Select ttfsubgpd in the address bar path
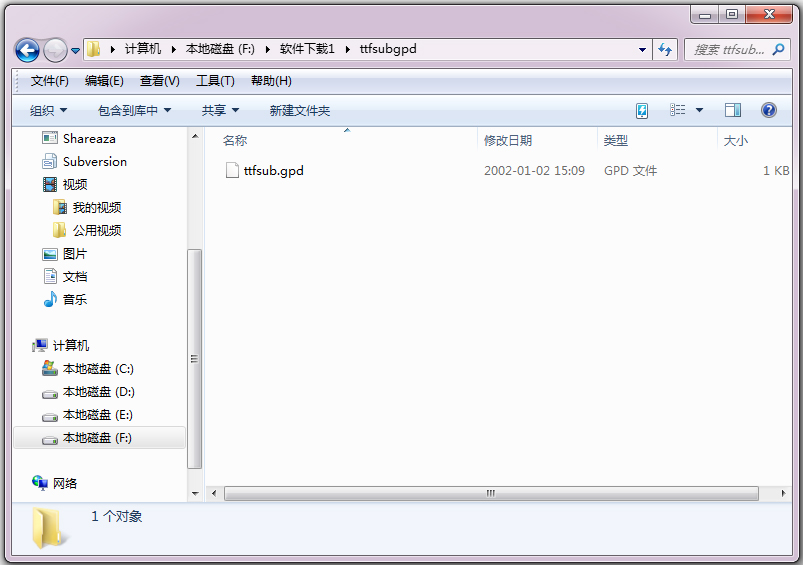 click(x=388, y=49)
